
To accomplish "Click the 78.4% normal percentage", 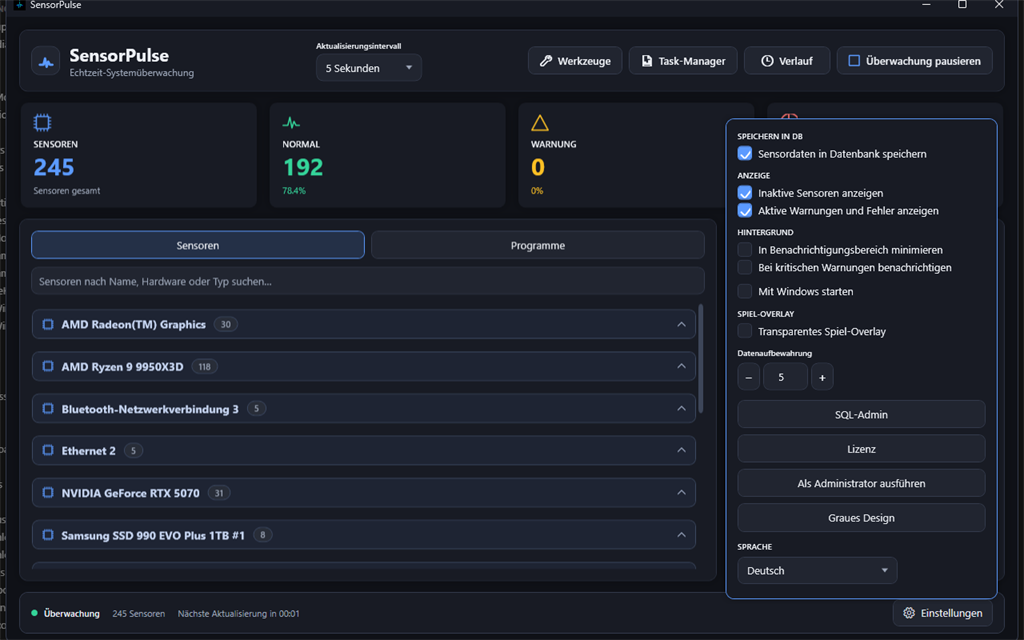I will tap(294, 191).
